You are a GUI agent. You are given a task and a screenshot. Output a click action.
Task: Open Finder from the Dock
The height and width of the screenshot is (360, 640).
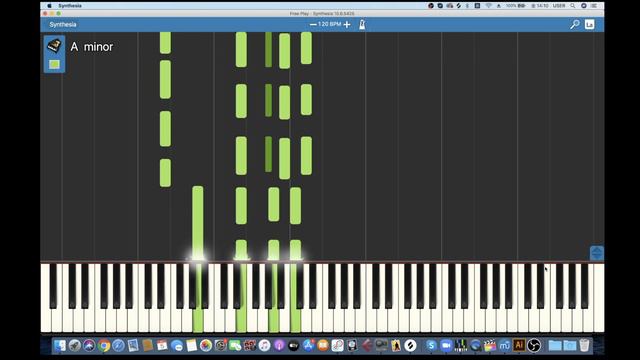[60, 346]
